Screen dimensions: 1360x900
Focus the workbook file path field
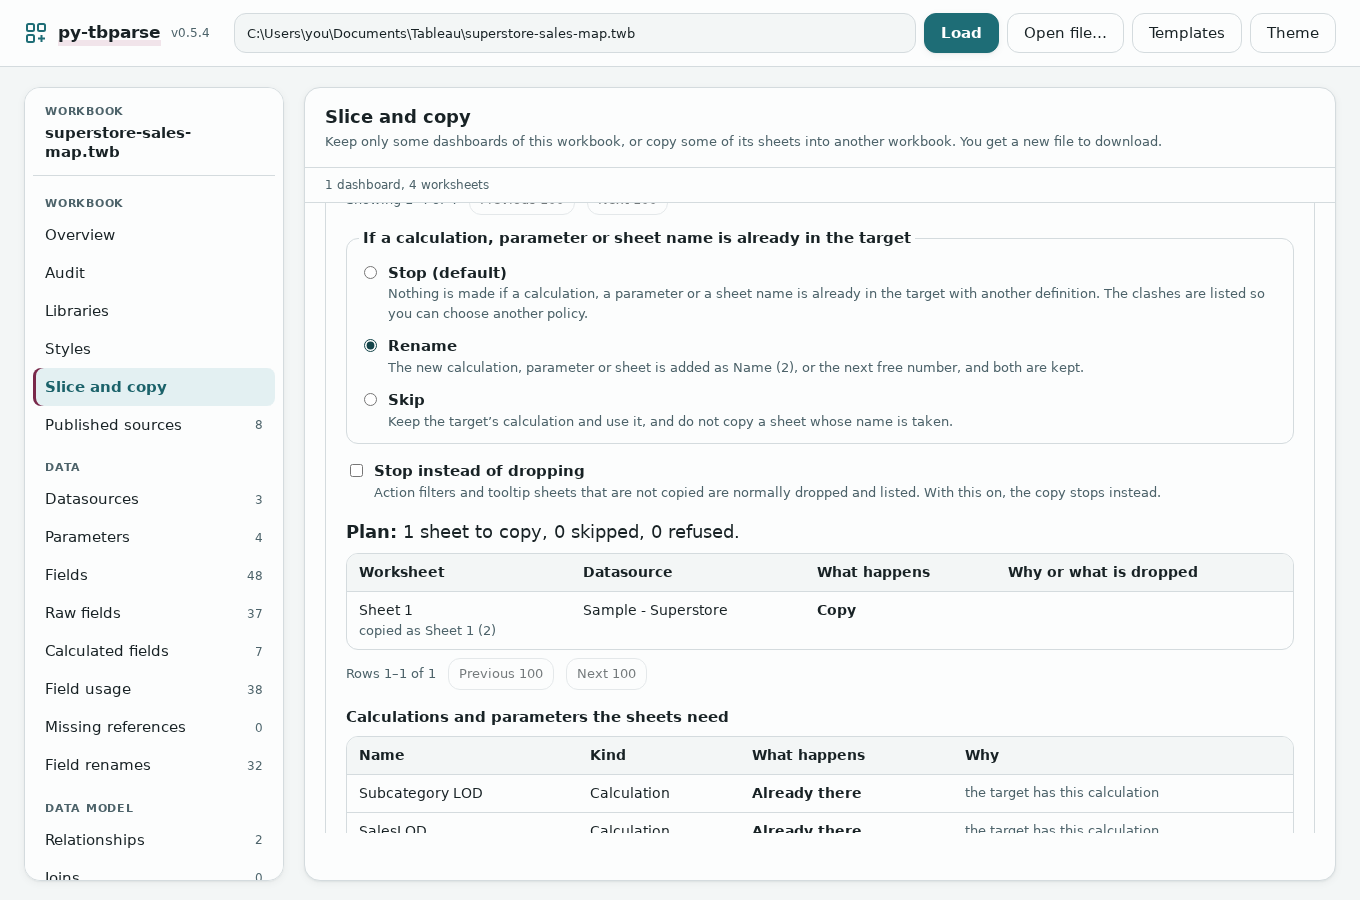click(x=575, y=33)
